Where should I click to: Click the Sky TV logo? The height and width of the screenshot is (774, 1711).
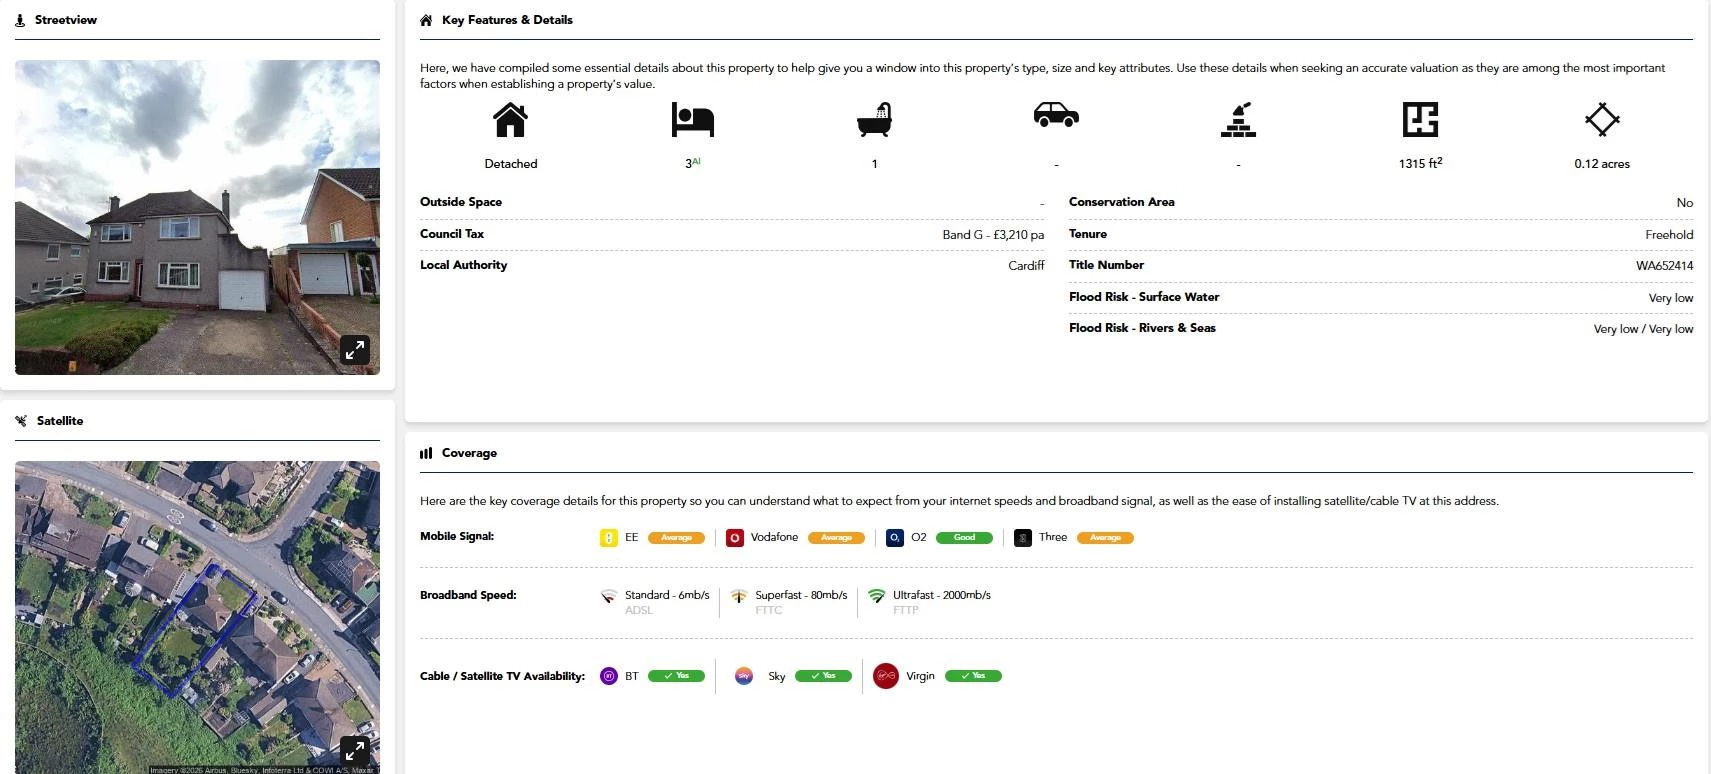tap(744, 676)
